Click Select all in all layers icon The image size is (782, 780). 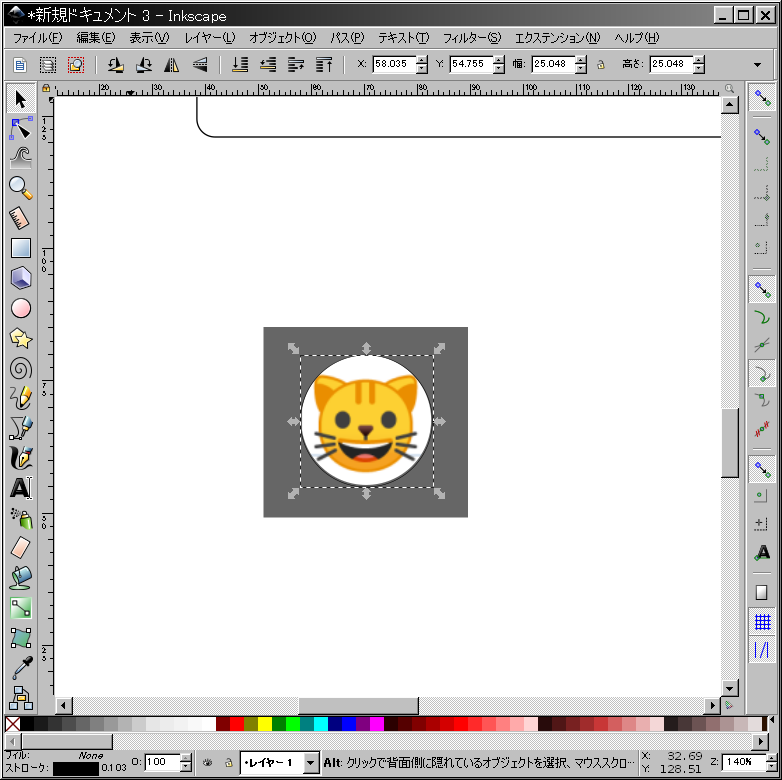(48, 65)
